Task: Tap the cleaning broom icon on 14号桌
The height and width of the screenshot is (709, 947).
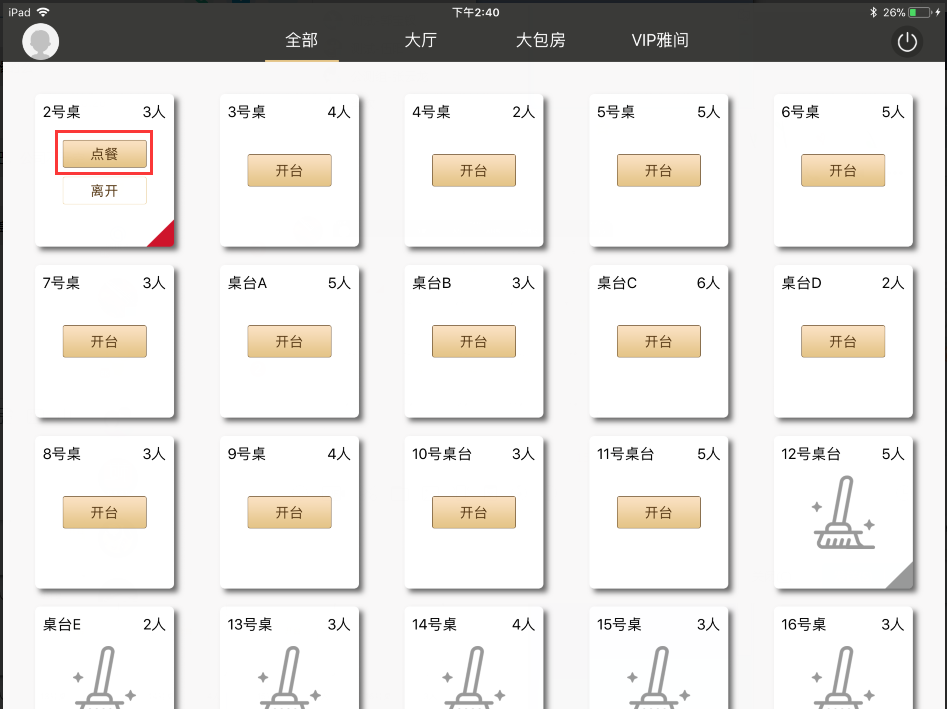Action: pos(474,678)
